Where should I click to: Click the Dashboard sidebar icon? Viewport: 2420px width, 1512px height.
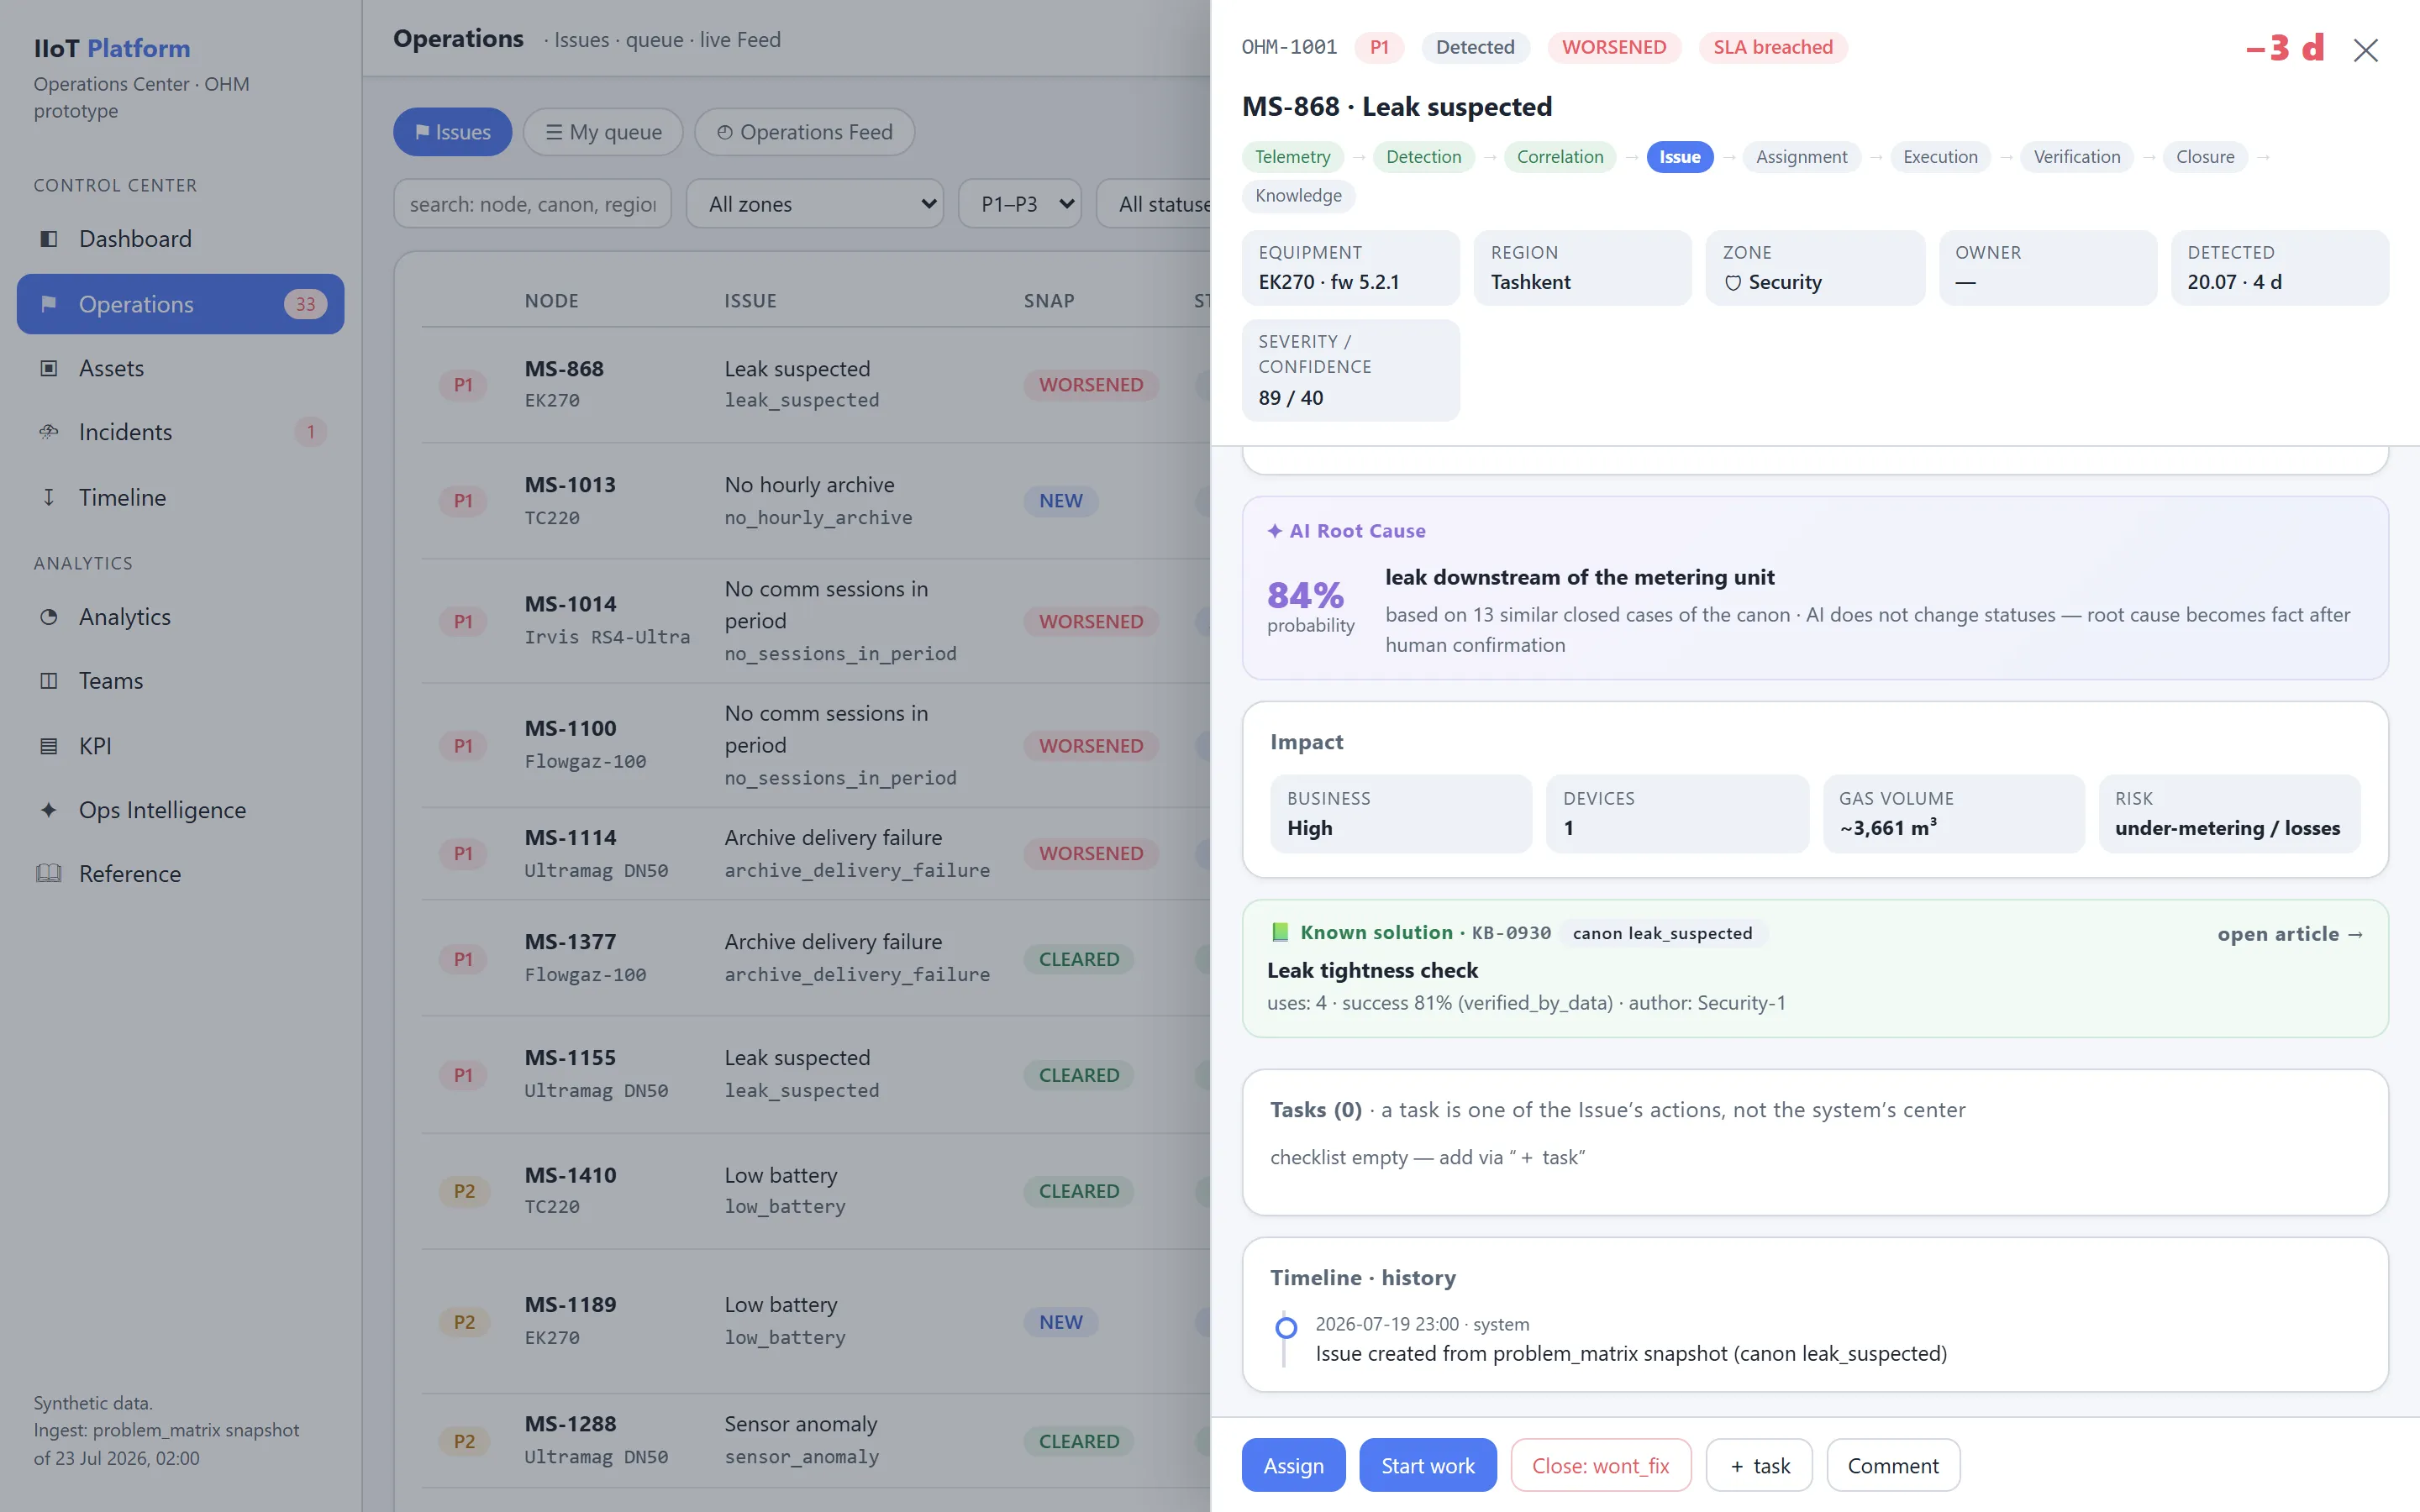click(x=48, y=239)
